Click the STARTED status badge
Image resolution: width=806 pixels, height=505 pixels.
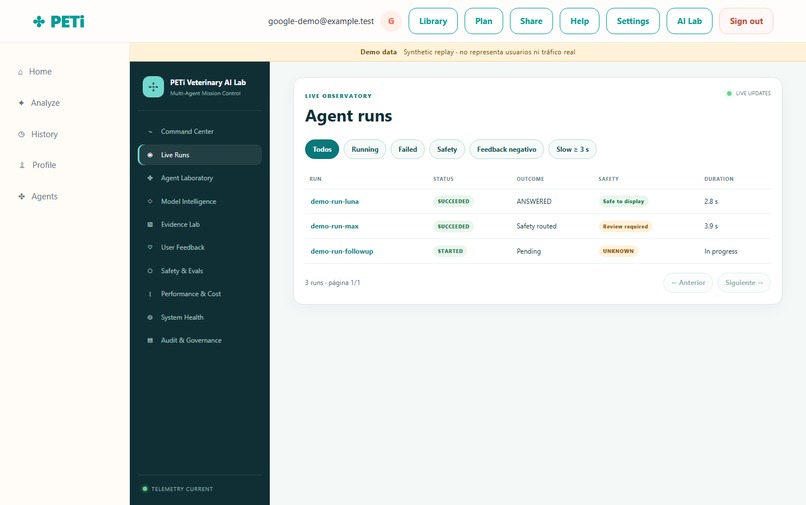coord(450,251)
